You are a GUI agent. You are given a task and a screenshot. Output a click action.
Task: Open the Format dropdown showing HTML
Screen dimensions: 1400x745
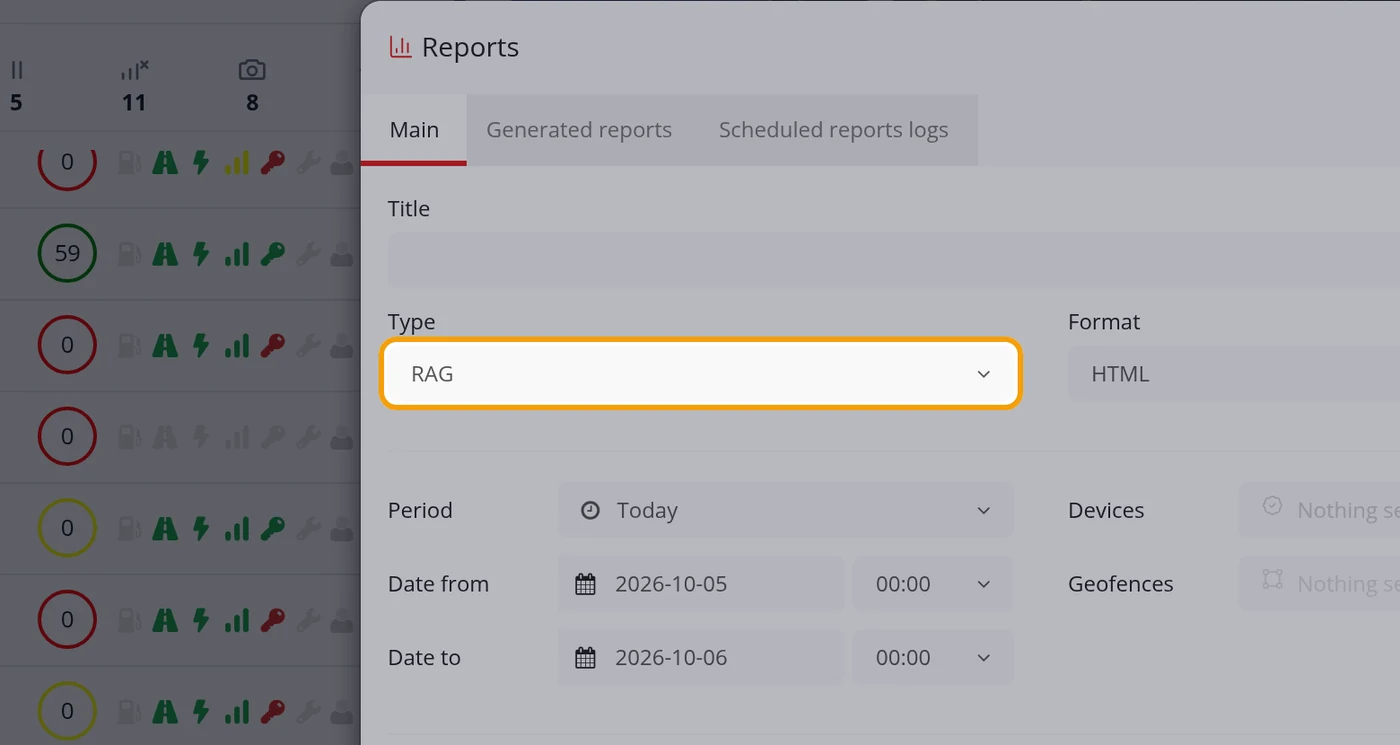pos(1234,374)
